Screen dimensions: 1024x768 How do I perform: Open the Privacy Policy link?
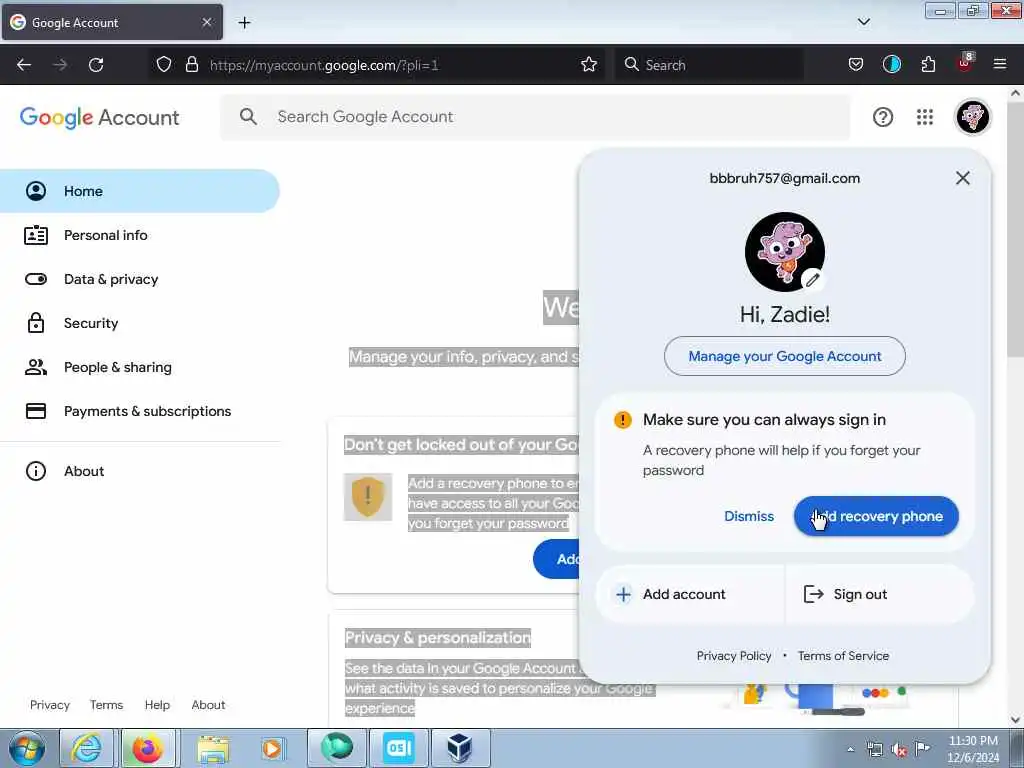coord(733,656)
